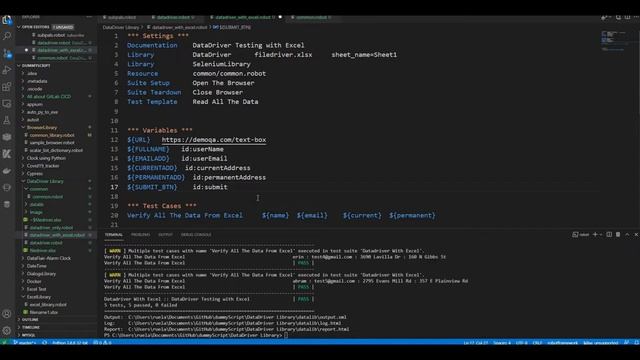Open Rename1.xlsx file in explorer
Image resolution: width=640 pixels, height=360 pixels.
pyautogui.click(x=43, y=312)
